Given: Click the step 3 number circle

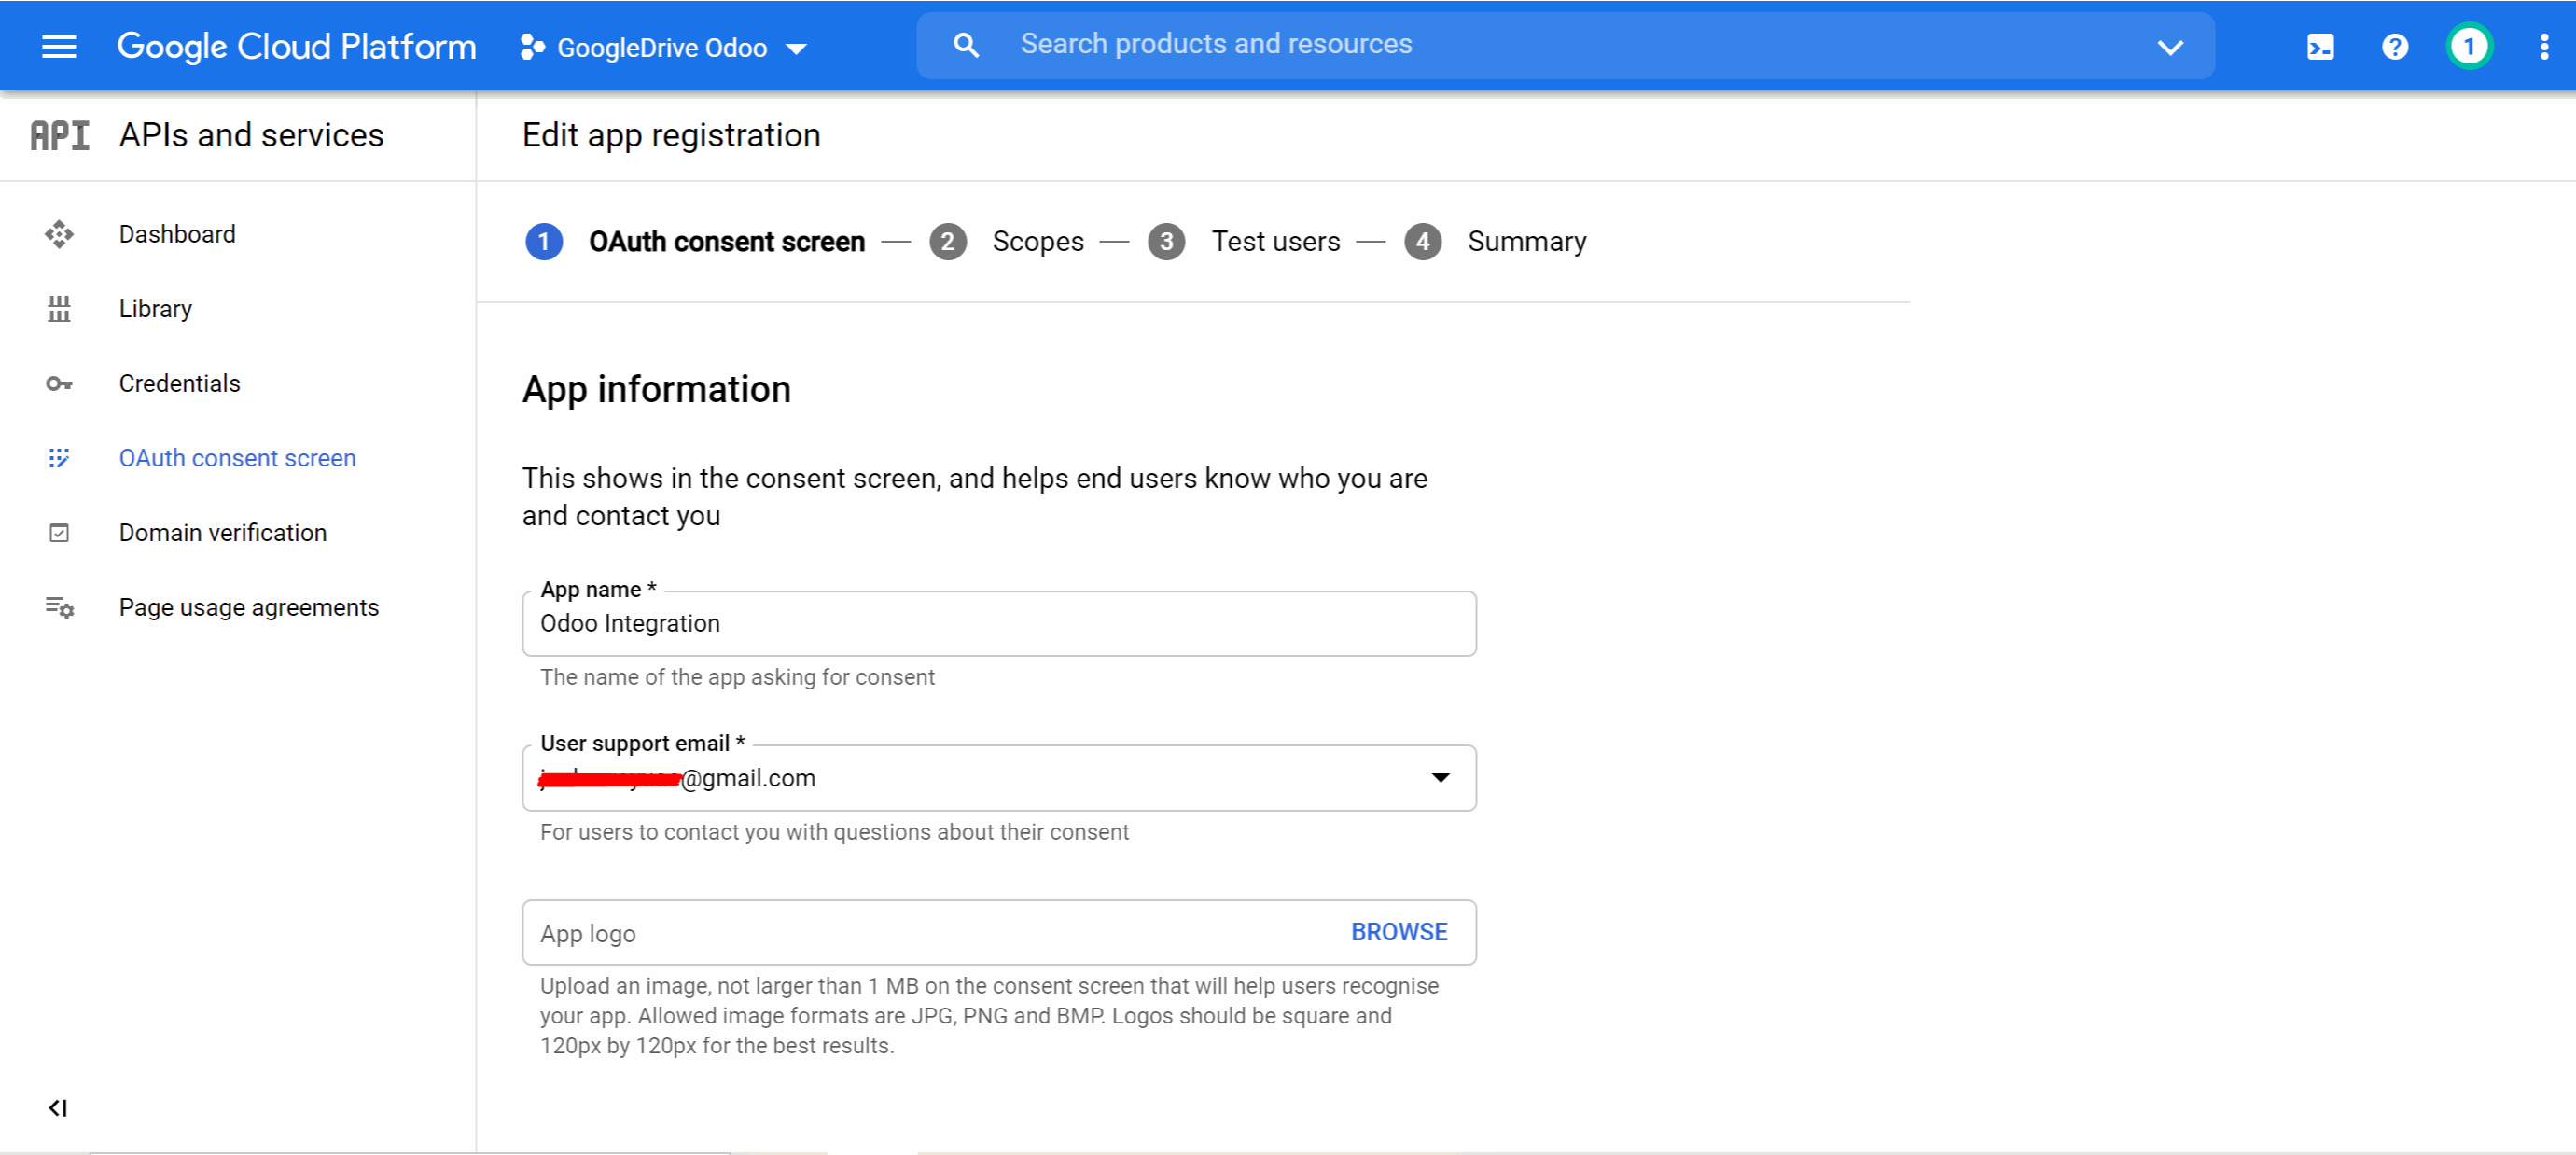Looking at the screenshot, I should tap(1166, 242).
